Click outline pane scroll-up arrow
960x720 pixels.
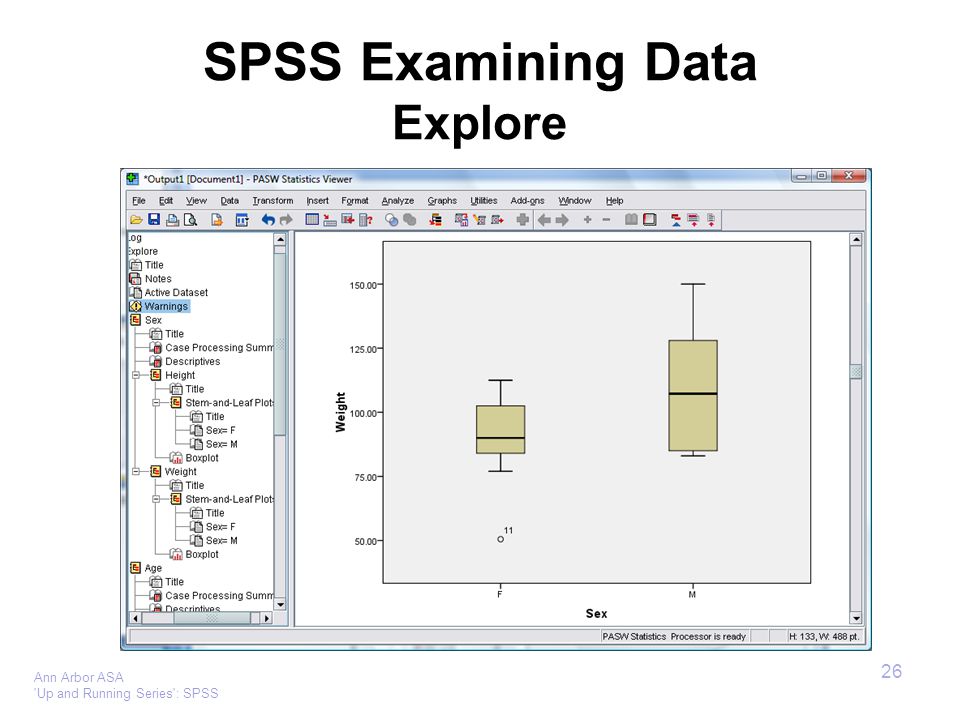tap(280, 240)
